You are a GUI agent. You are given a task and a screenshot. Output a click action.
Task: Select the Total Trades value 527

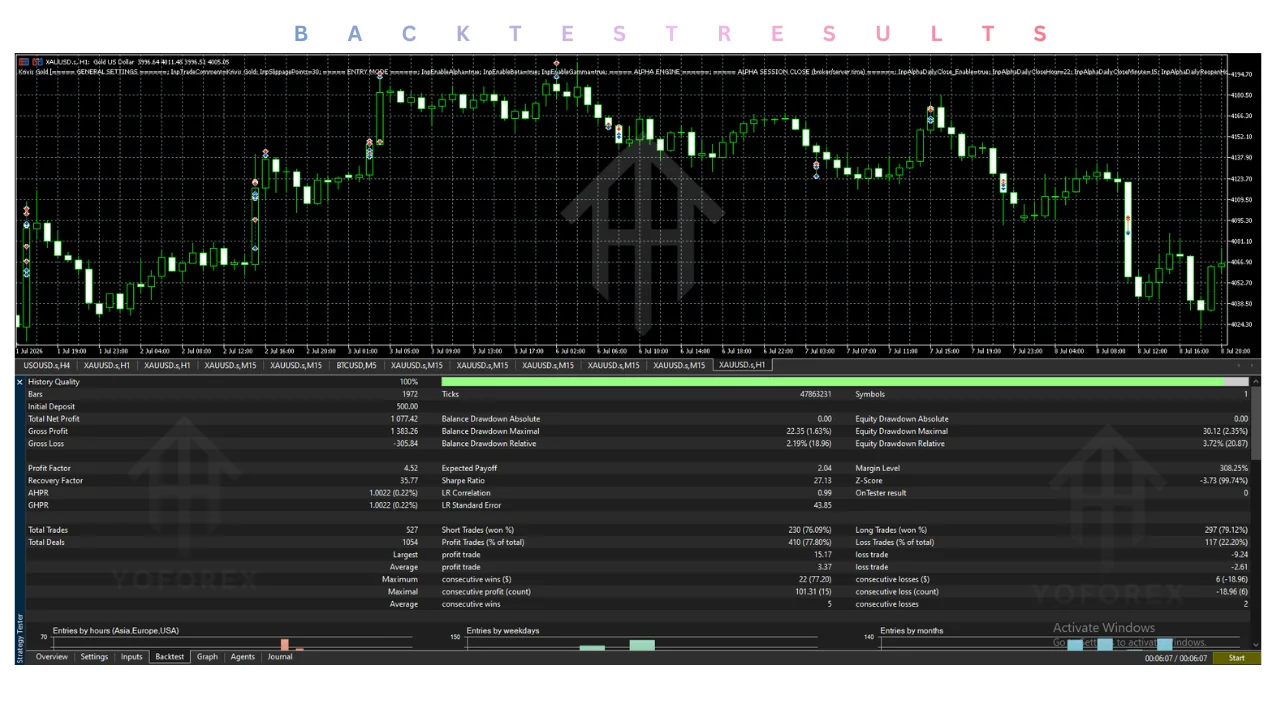411,530
